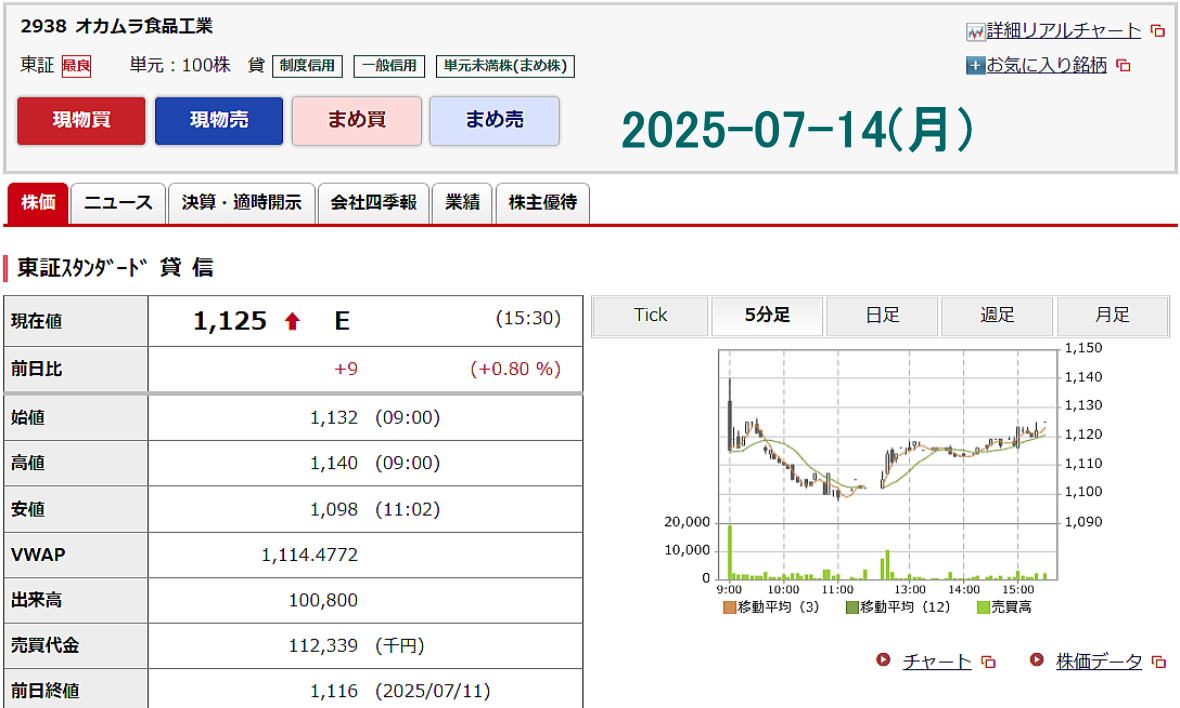Switch chart to 週足
Screen dimensions: 1180x708
(x=997, y=316)
